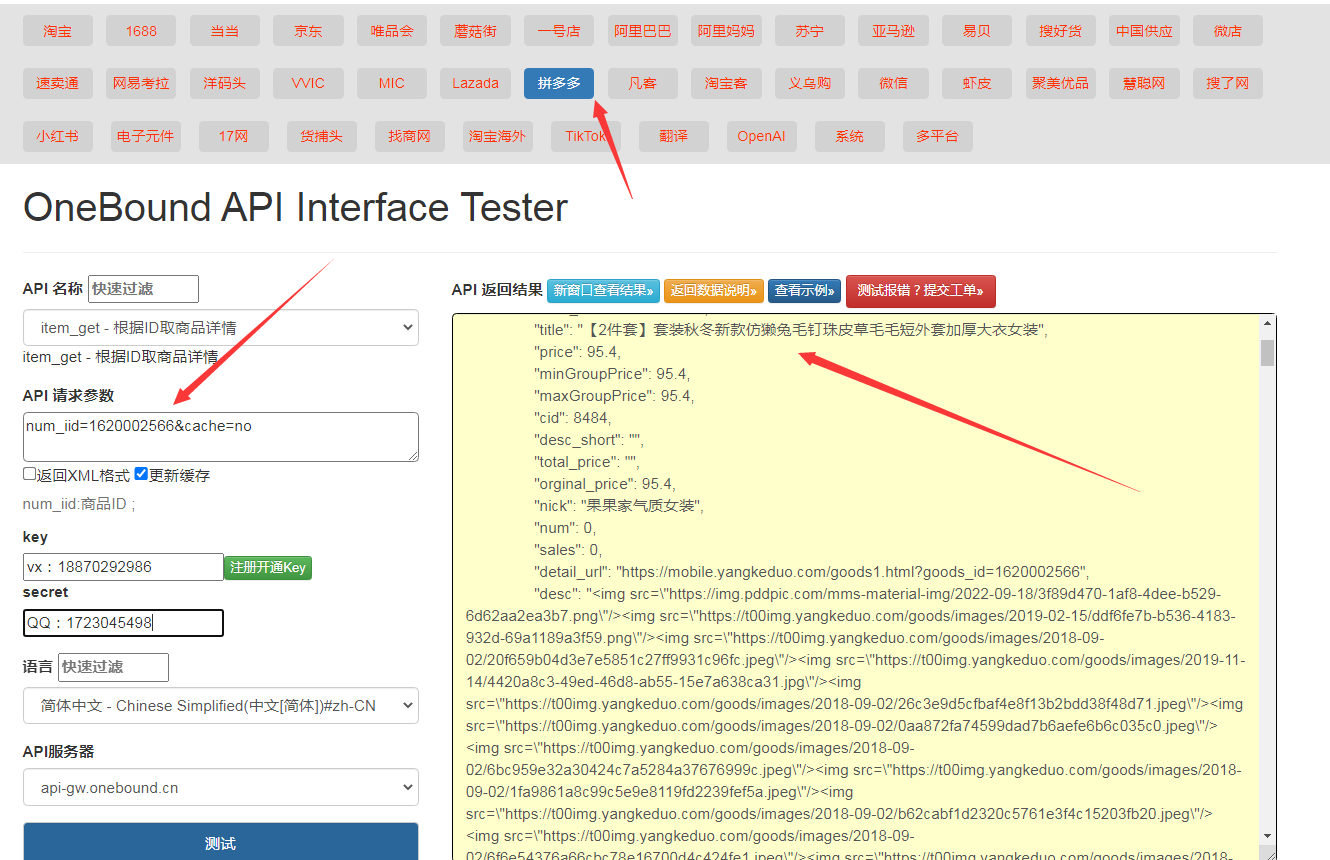Click the results vertical scrollbar thumb
1330x860 pixels.
click(1268, 353)
